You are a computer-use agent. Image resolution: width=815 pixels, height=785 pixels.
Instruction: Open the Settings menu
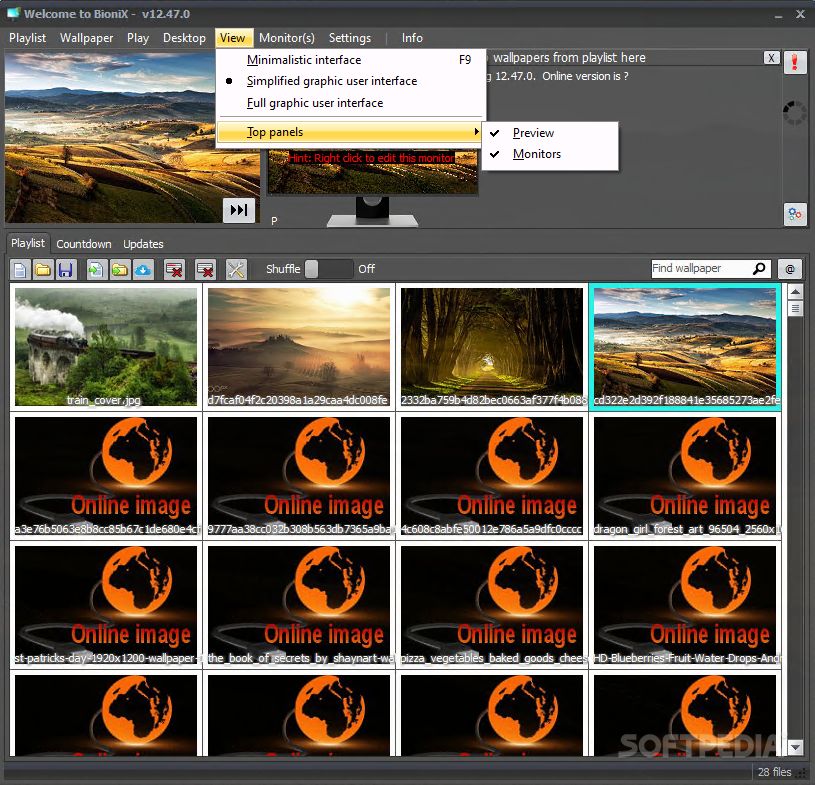click(x=350, y=38)
